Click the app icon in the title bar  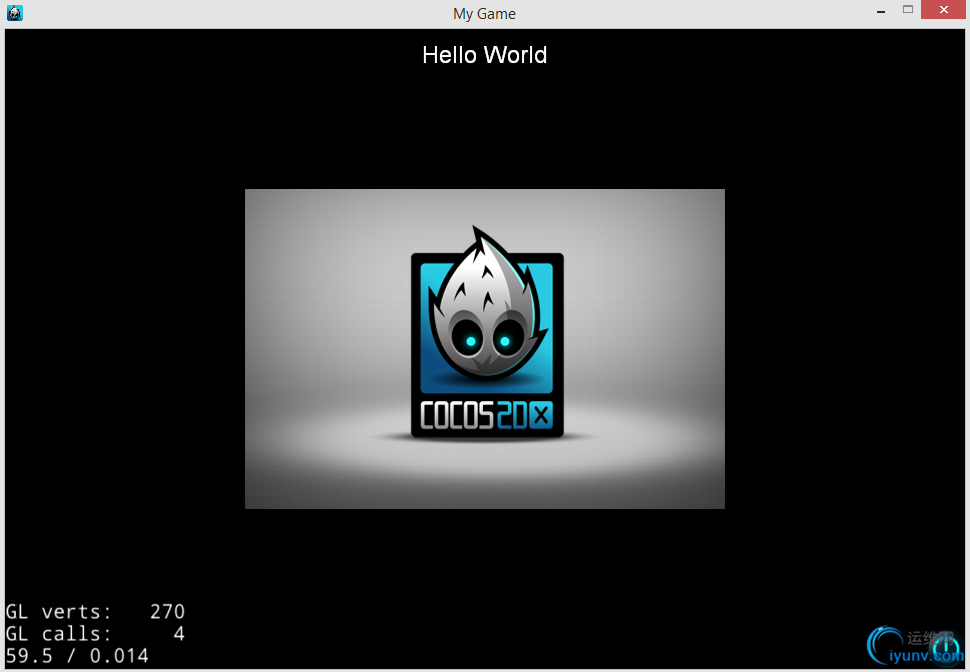pos(15,12)
